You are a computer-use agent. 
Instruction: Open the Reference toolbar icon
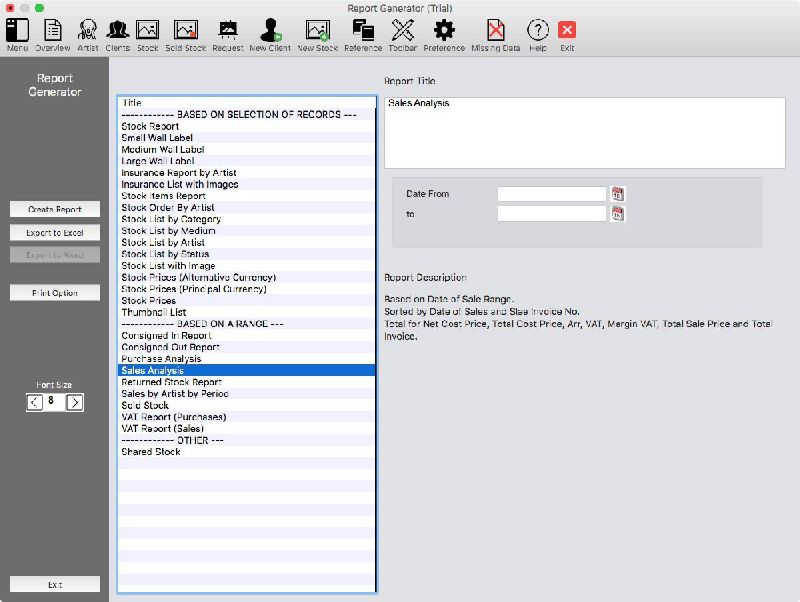pos(363,35)
